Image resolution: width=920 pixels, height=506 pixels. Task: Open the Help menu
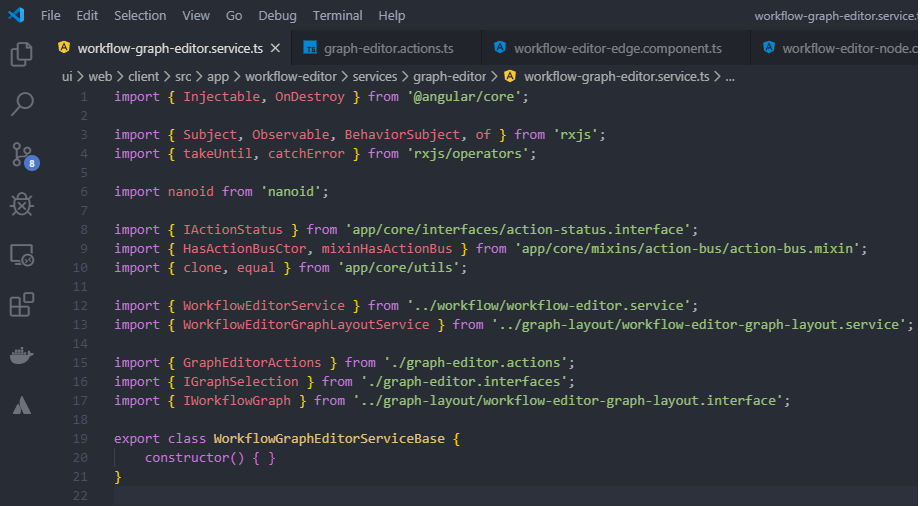(x=391, y=15)
